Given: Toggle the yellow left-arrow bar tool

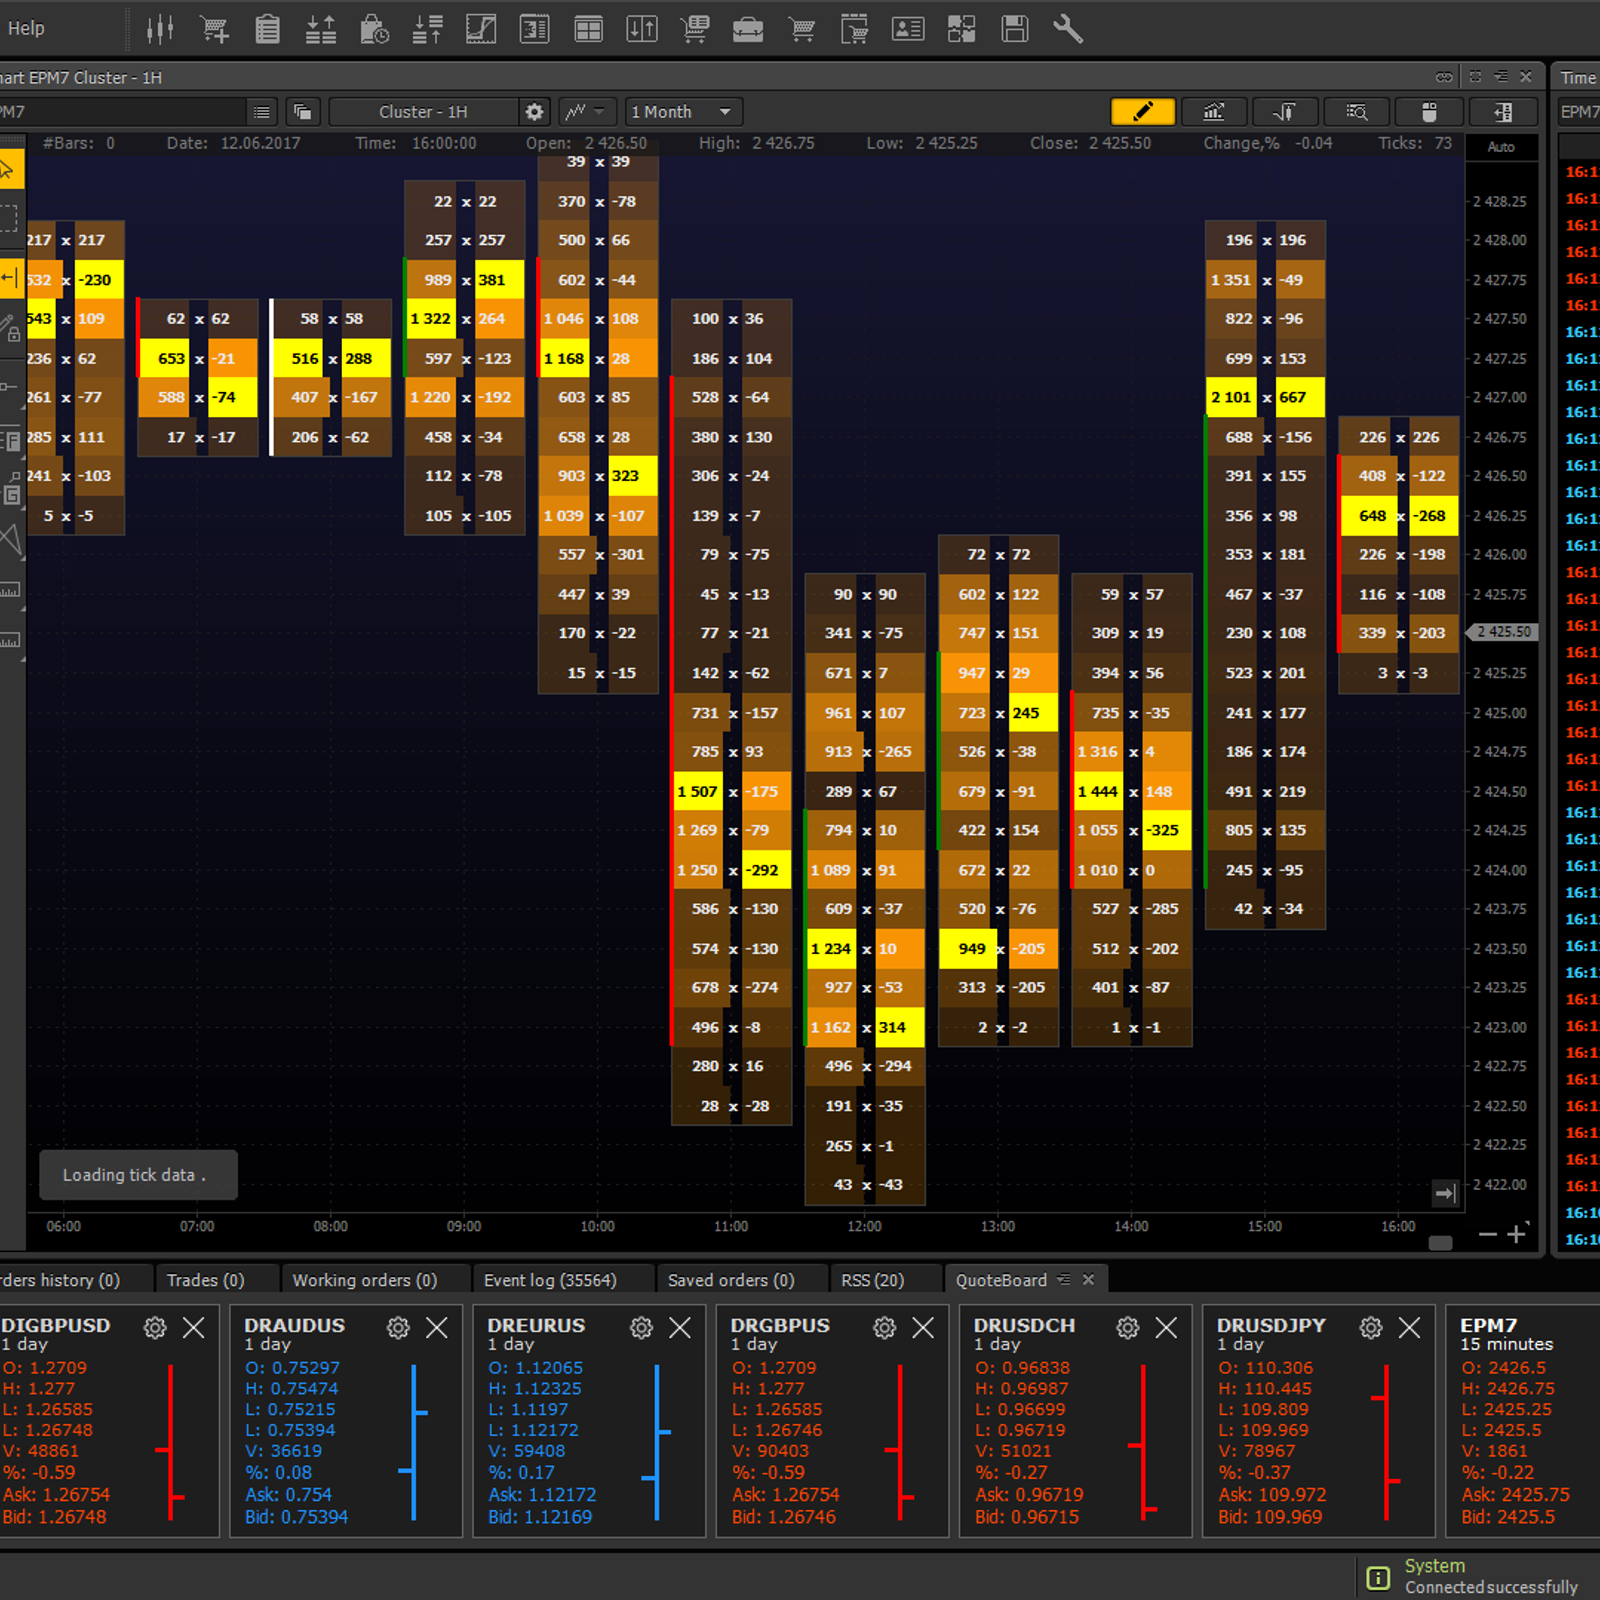Looking at the screenshot, I should [11, 278].
